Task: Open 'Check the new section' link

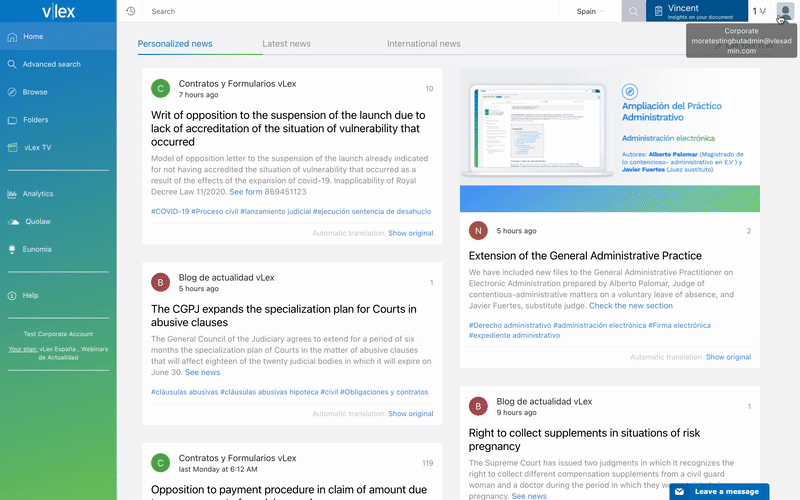Action: pos(631,306)
